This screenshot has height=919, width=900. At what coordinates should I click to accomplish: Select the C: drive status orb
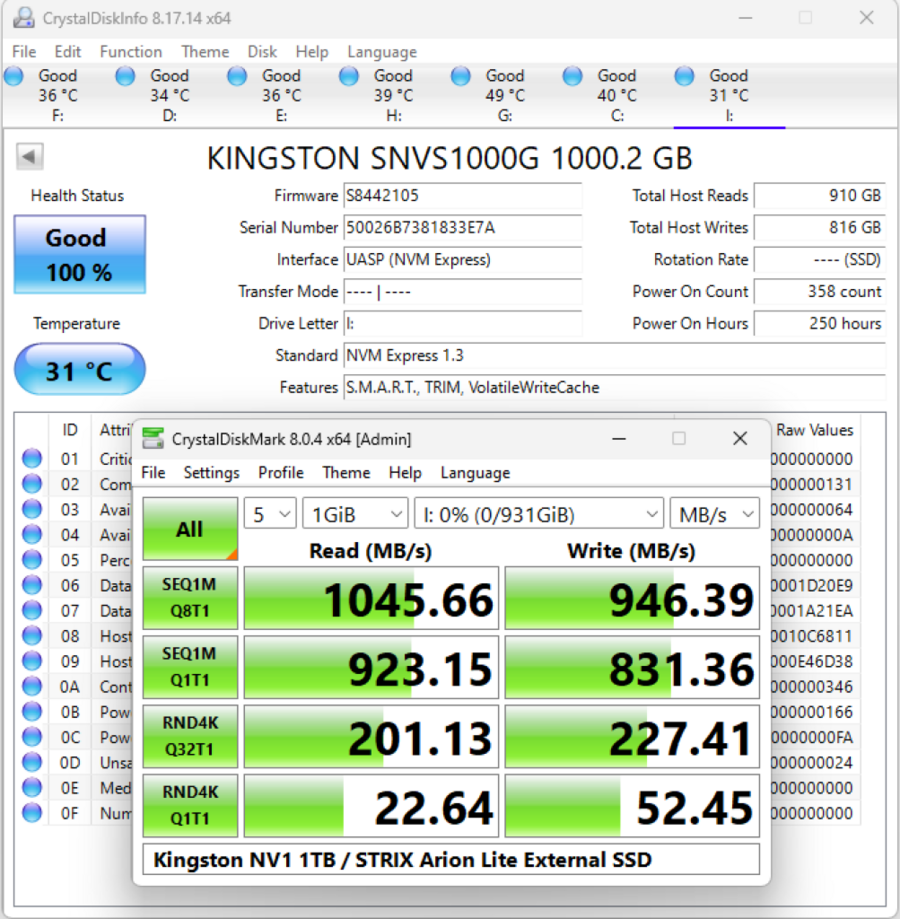(x=572, y=76)
